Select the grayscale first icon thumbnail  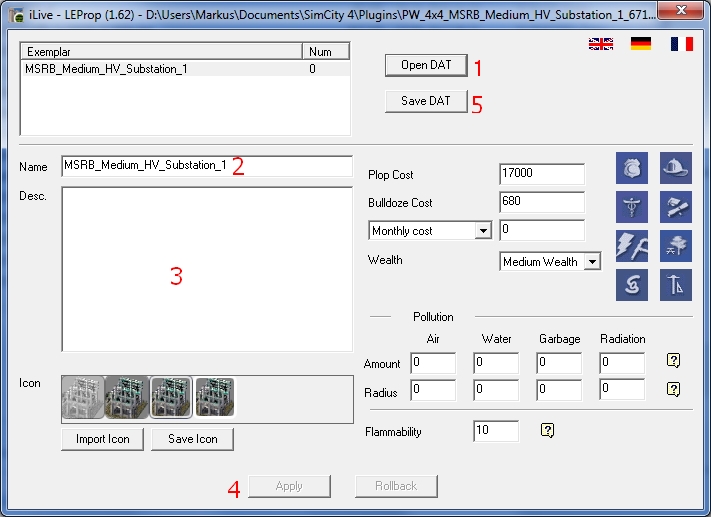click(83, 397)
